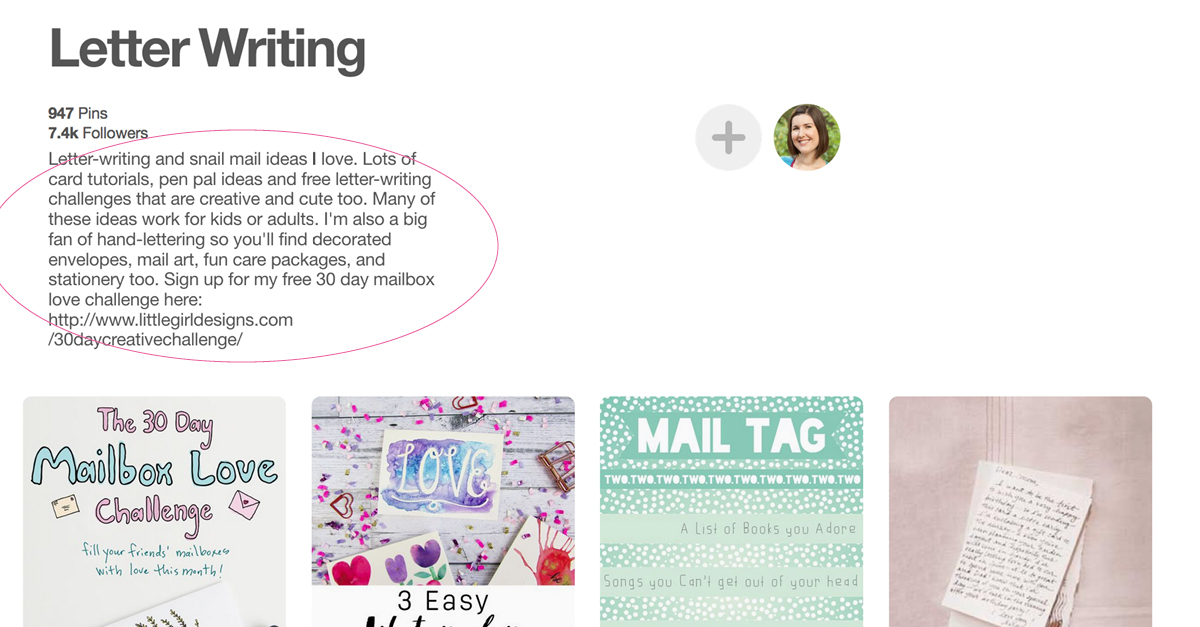
Task: Click "A List of Books you Adore" row
Action: point(731,529)
